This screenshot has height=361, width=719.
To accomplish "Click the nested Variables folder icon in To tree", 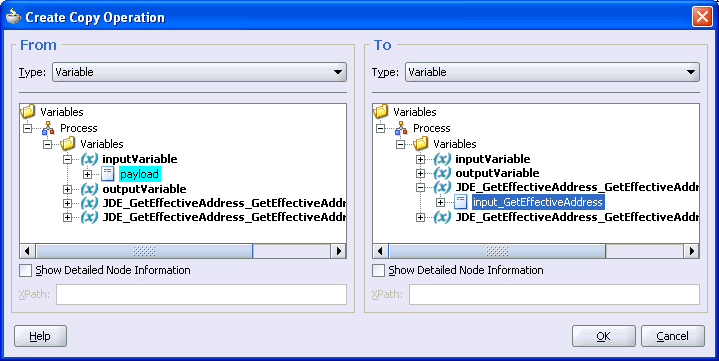I will pos(421,144).
